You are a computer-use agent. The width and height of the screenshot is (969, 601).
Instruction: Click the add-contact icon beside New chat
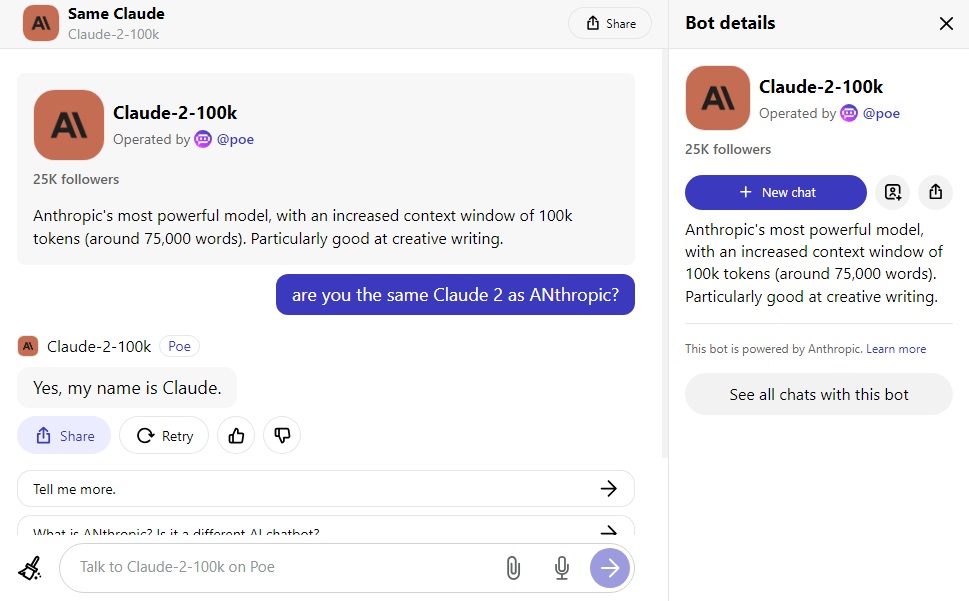892,192
